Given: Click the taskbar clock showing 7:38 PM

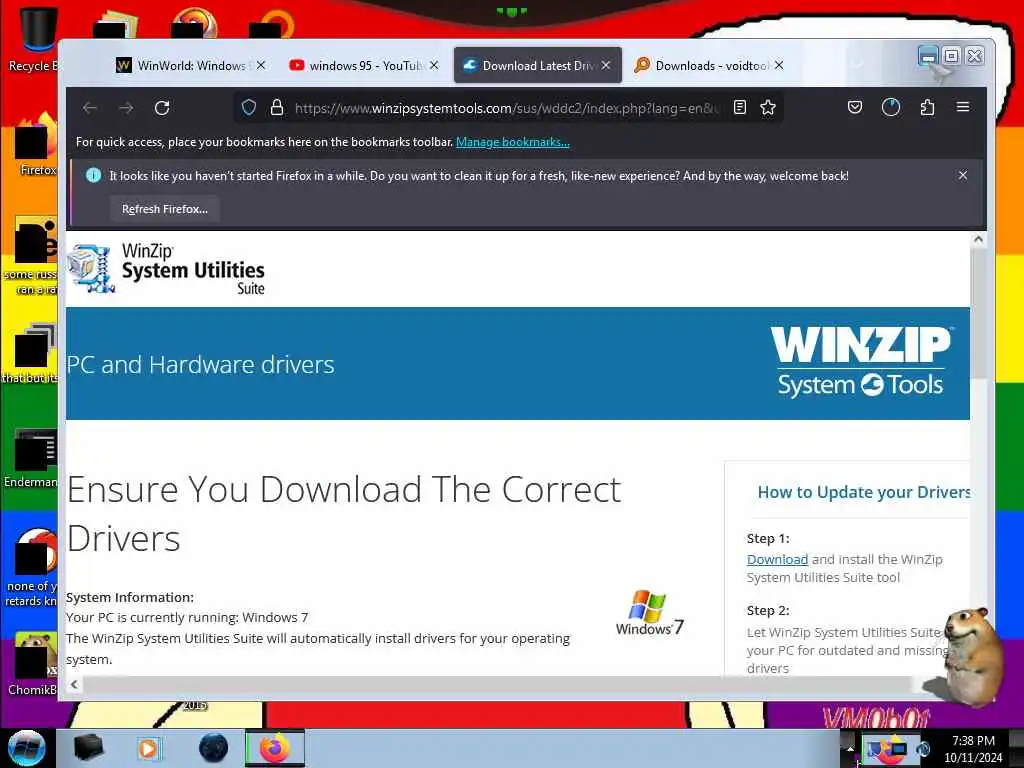Looking at the screenshot, I should (973, 748).
